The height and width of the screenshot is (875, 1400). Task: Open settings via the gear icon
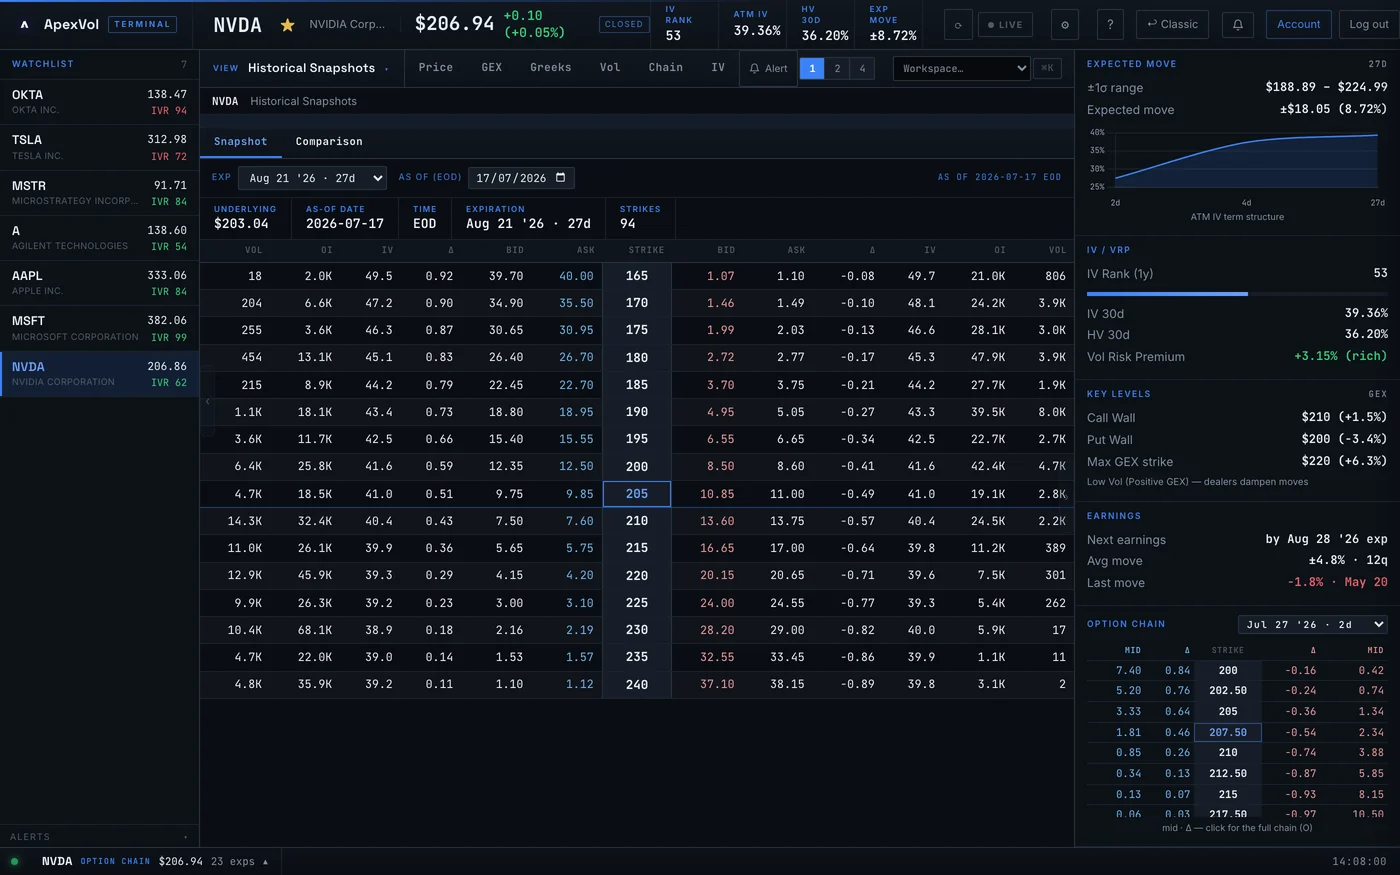tap(1064, 25)
